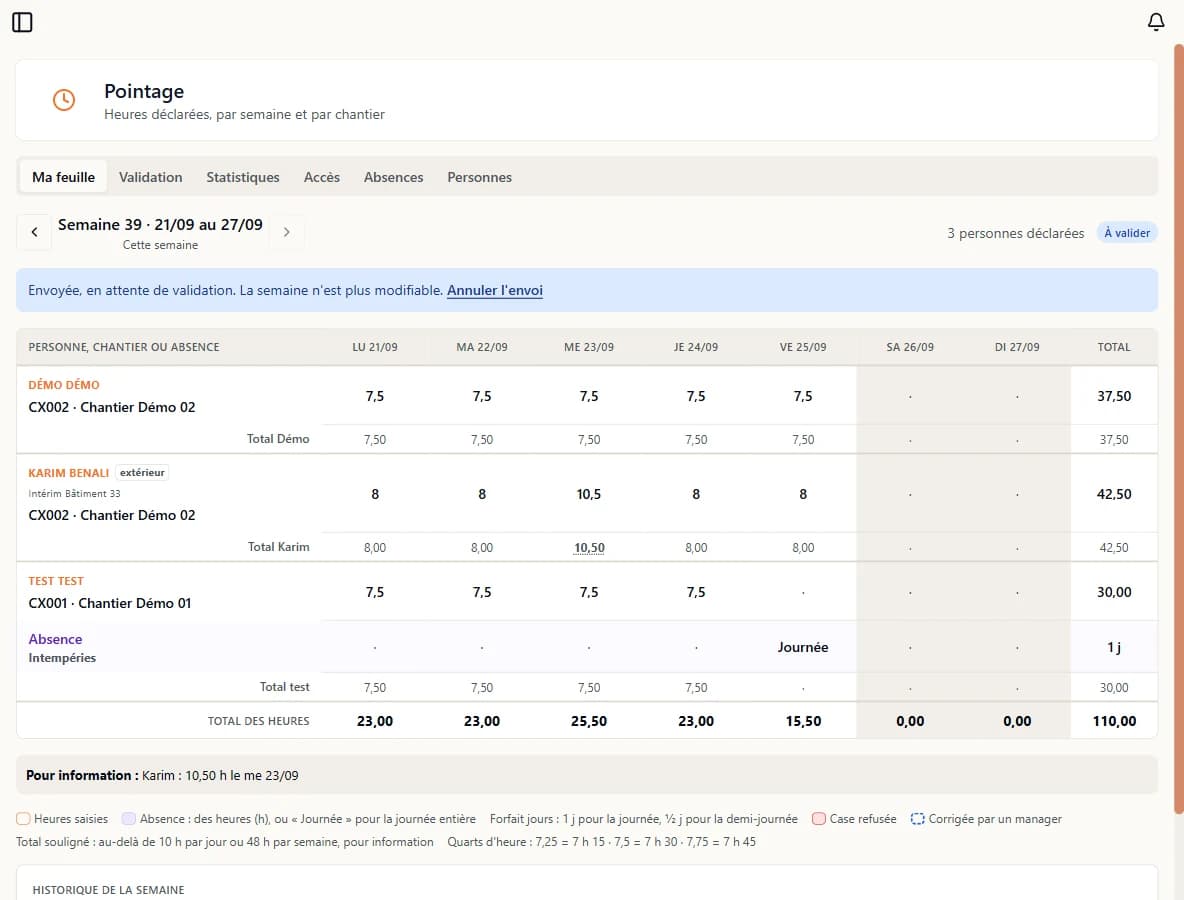Select the Accès tab
This screenshot has width=1184, height=900.
pos(322,177)
